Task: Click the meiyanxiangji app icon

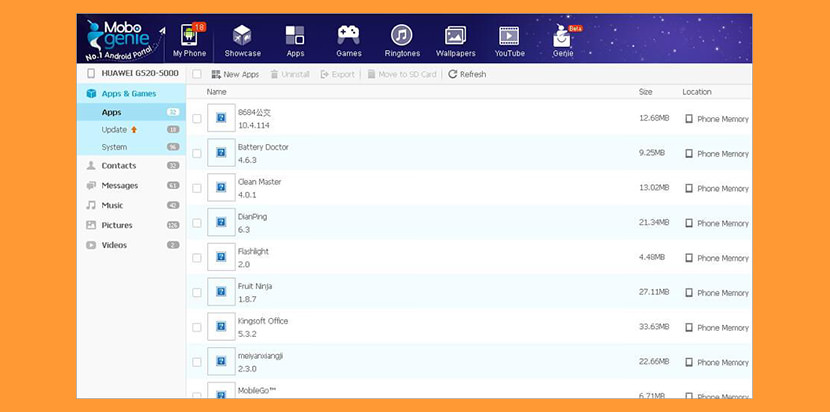Action: click(221, 361)
